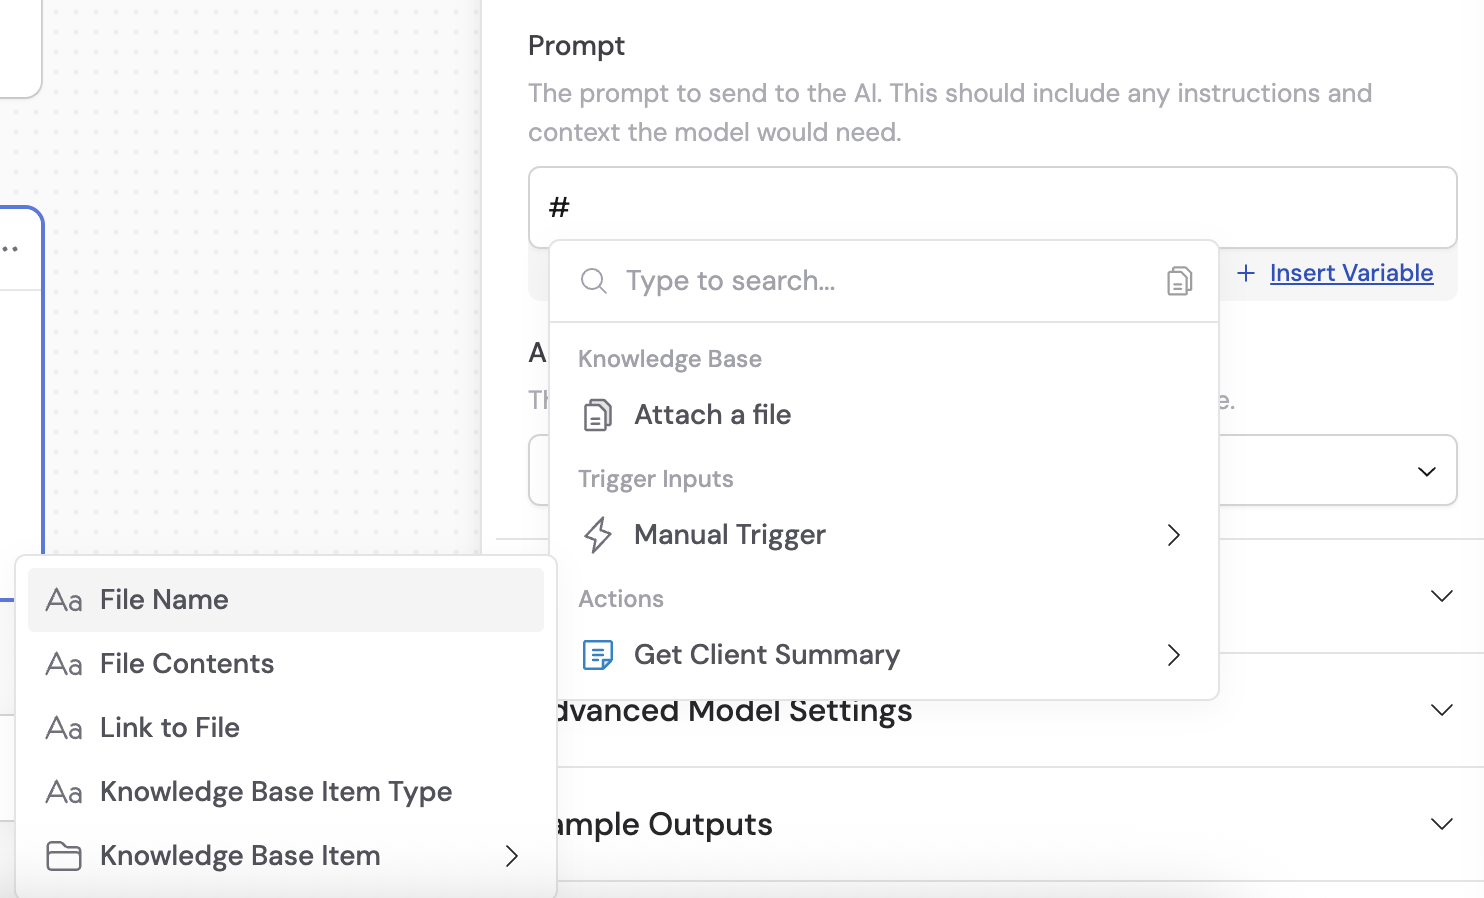Click the Get Client Summary document icon
The height and width of the screenshot is (898, 1484).
click(598, 655)
